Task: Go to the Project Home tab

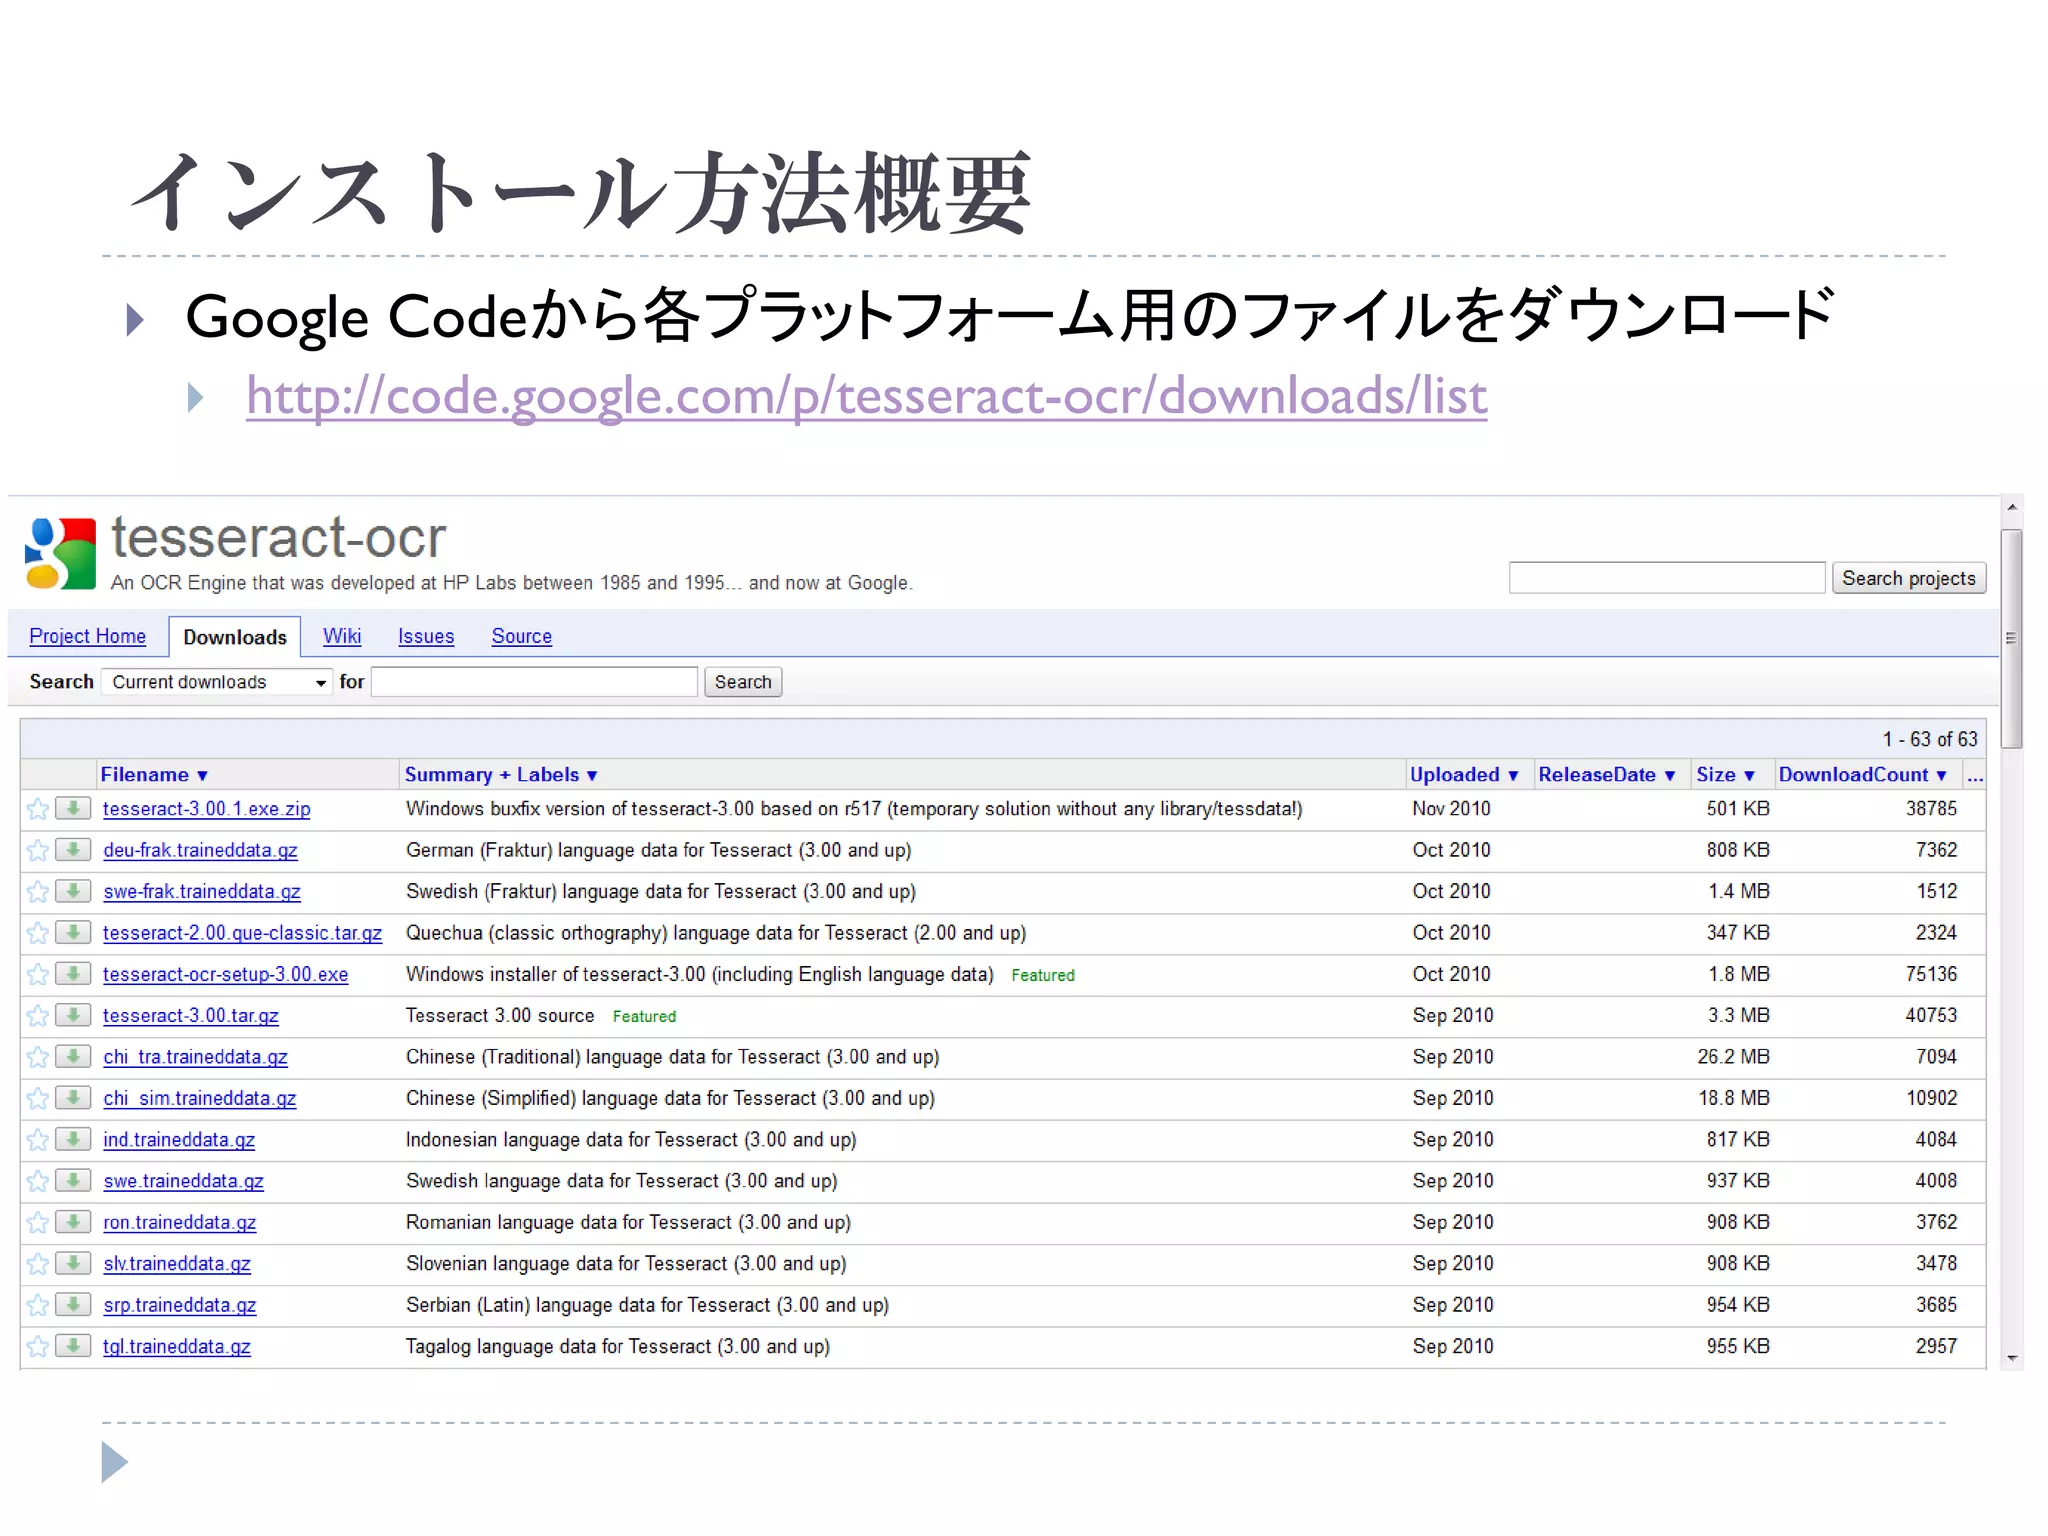Action: click(88, 637)
